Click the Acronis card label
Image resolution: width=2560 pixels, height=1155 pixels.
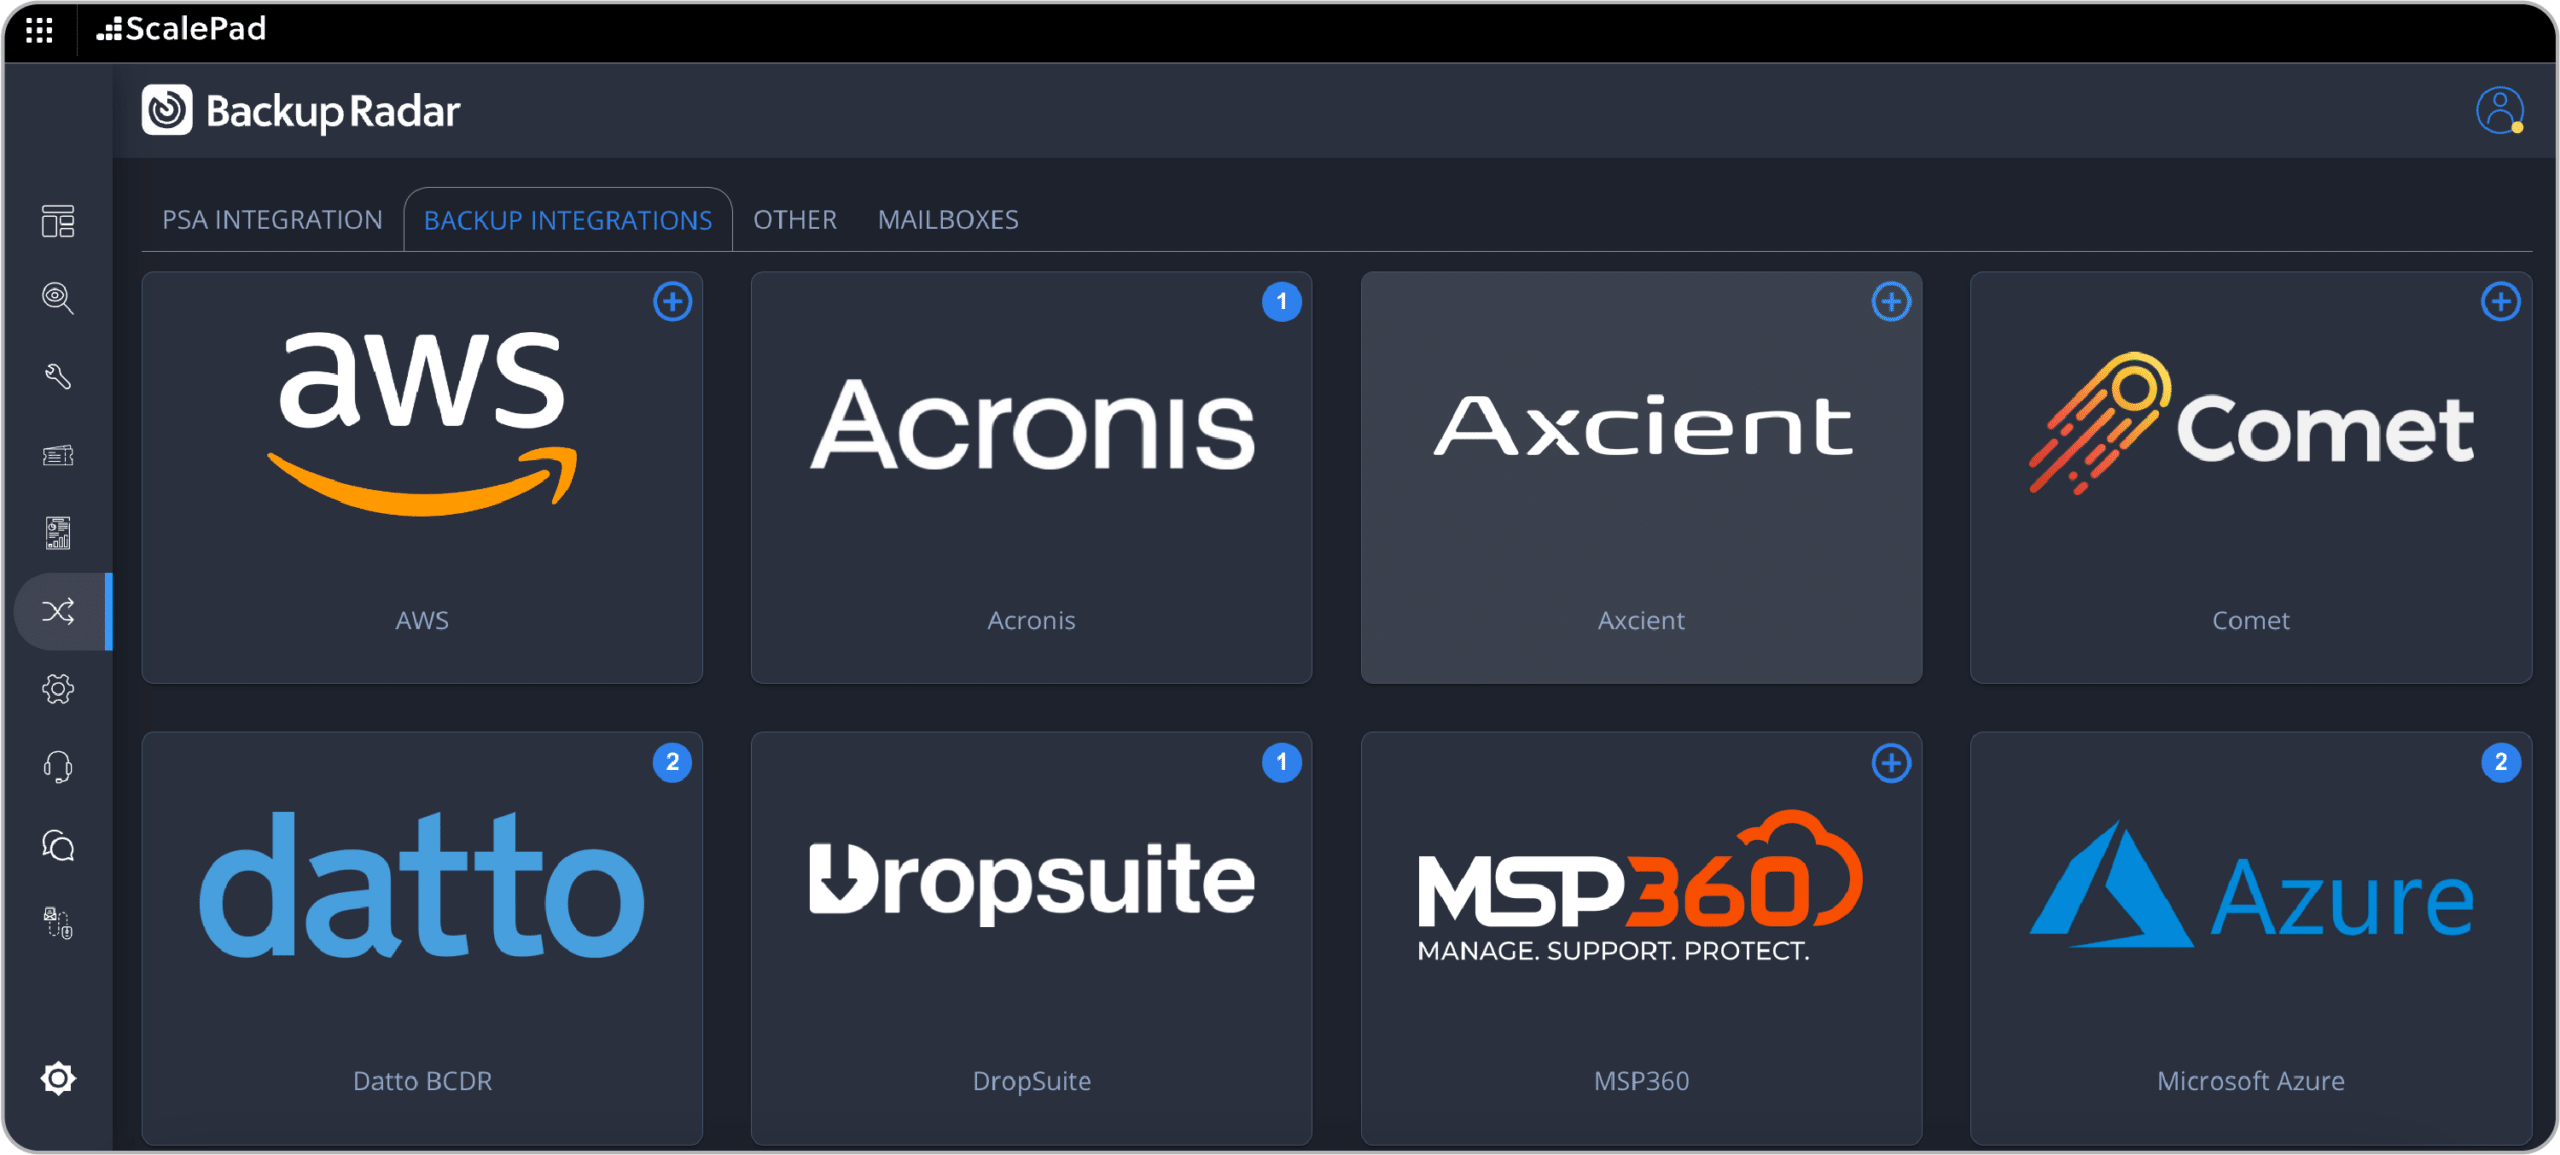[1032, 621]
